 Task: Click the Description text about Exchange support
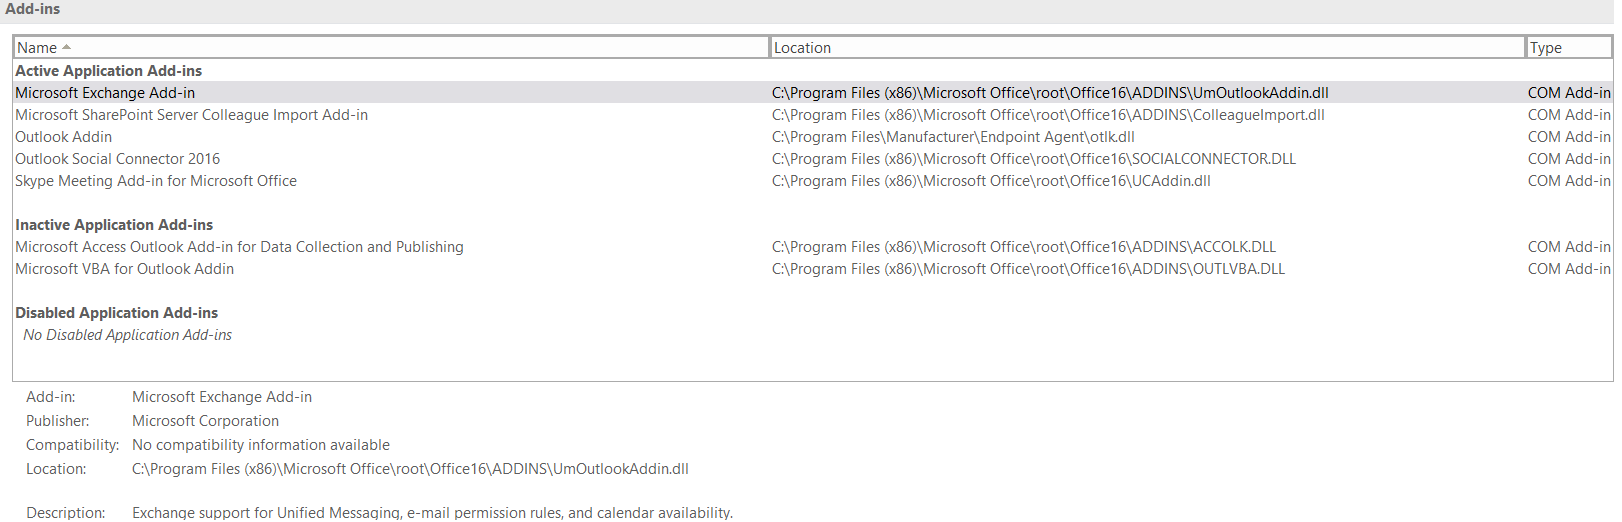coord(432,512)
